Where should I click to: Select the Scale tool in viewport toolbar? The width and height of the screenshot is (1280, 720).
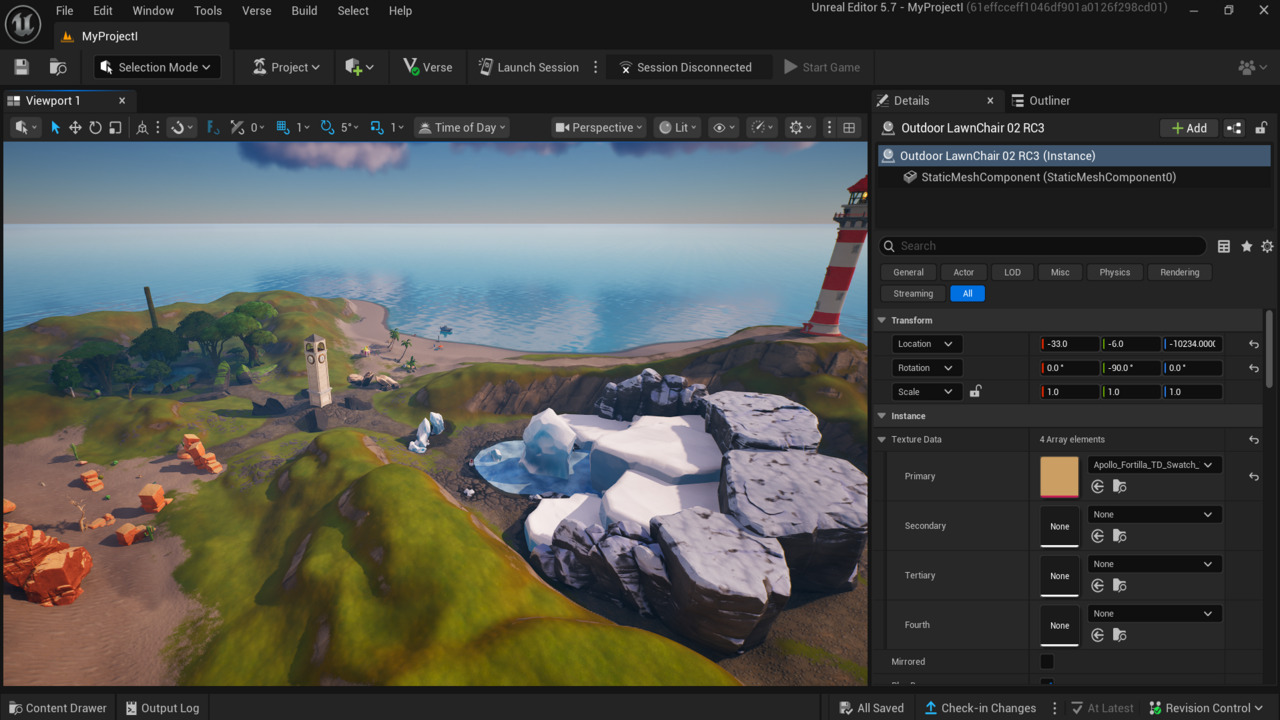115,127
